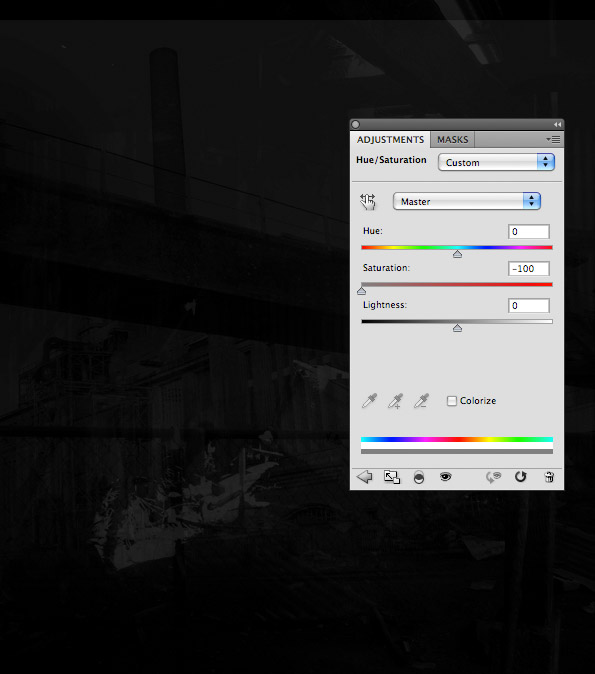Click the rainbow color range bar
The width and height of the screenshot is (595, 674).
click(x=457, y=439)
